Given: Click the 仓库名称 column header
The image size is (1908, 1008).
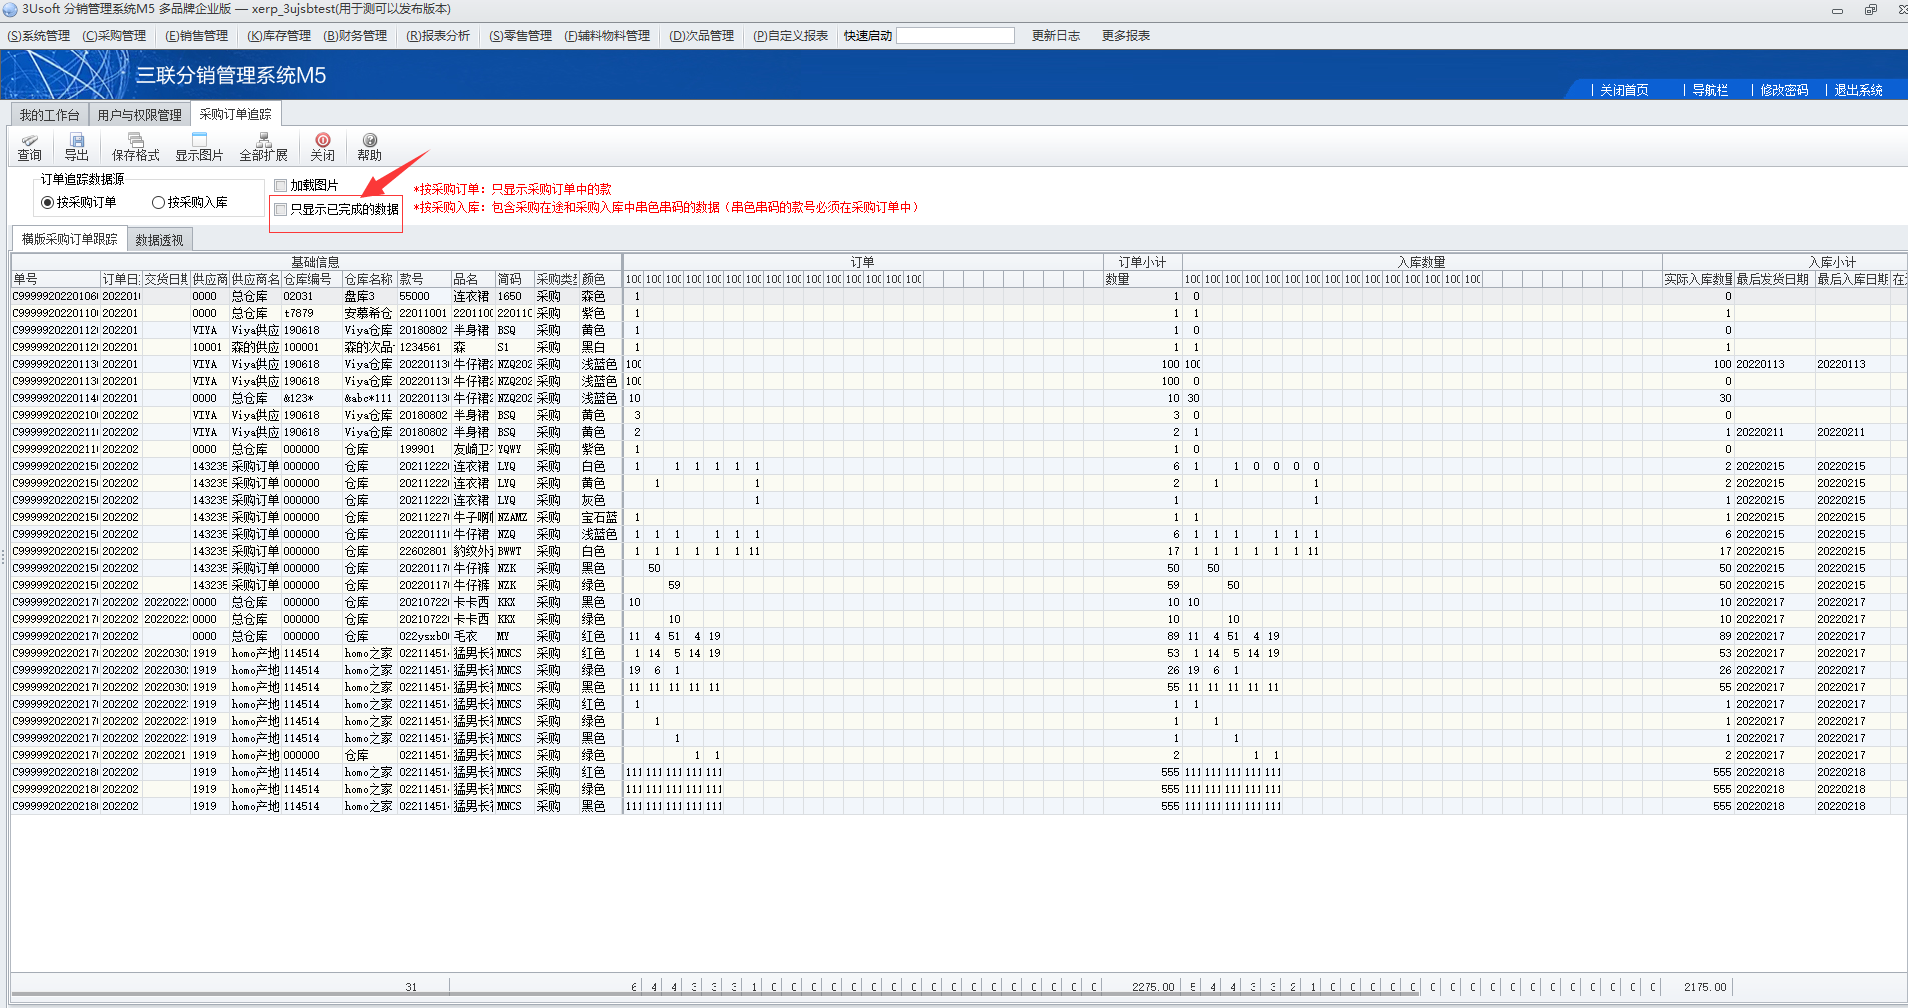Looking at the screenshot, I should [x=369, y=279].
